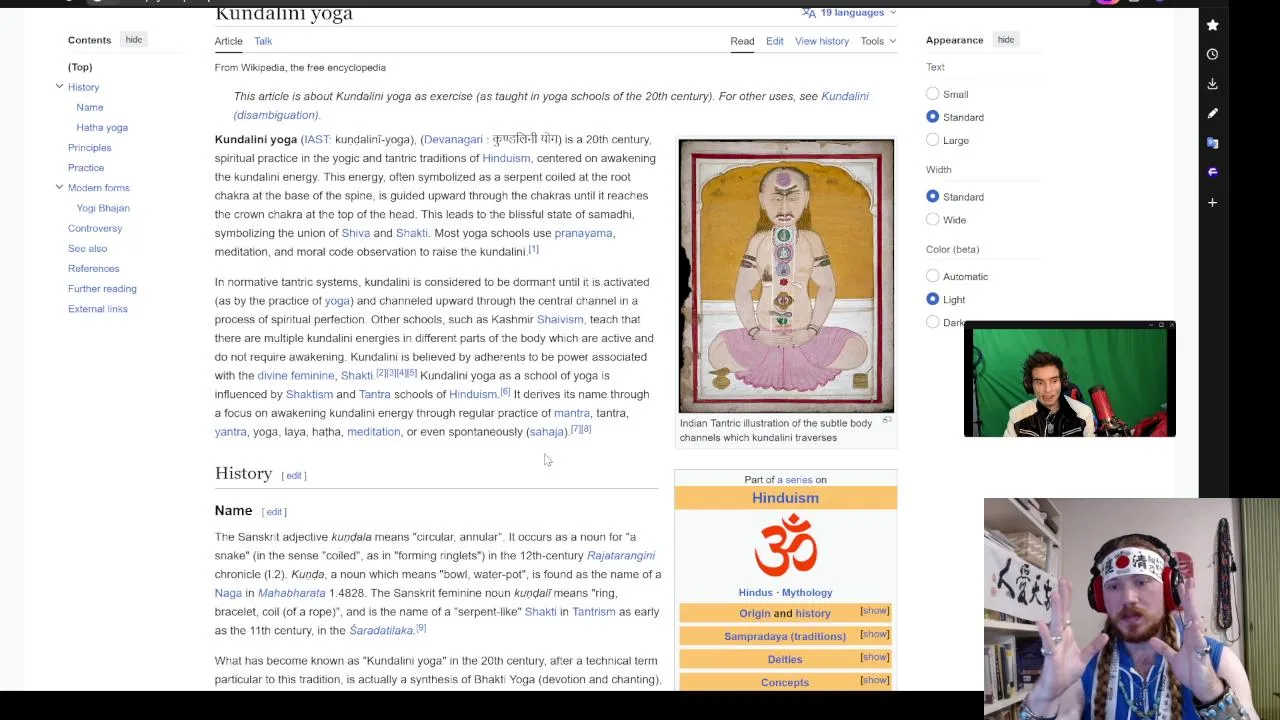
Task: Click the pencil notes sidebar icon
Action: pyautogui.click(x=1212, y=113)
